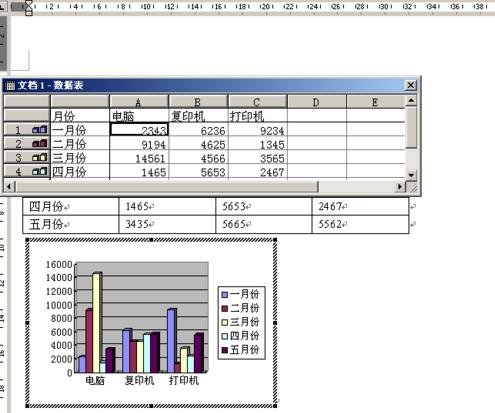Click 五月份 cell in the document table
Image resolution: width=495 pixels, height=413 pixels.
pos(71,224)
